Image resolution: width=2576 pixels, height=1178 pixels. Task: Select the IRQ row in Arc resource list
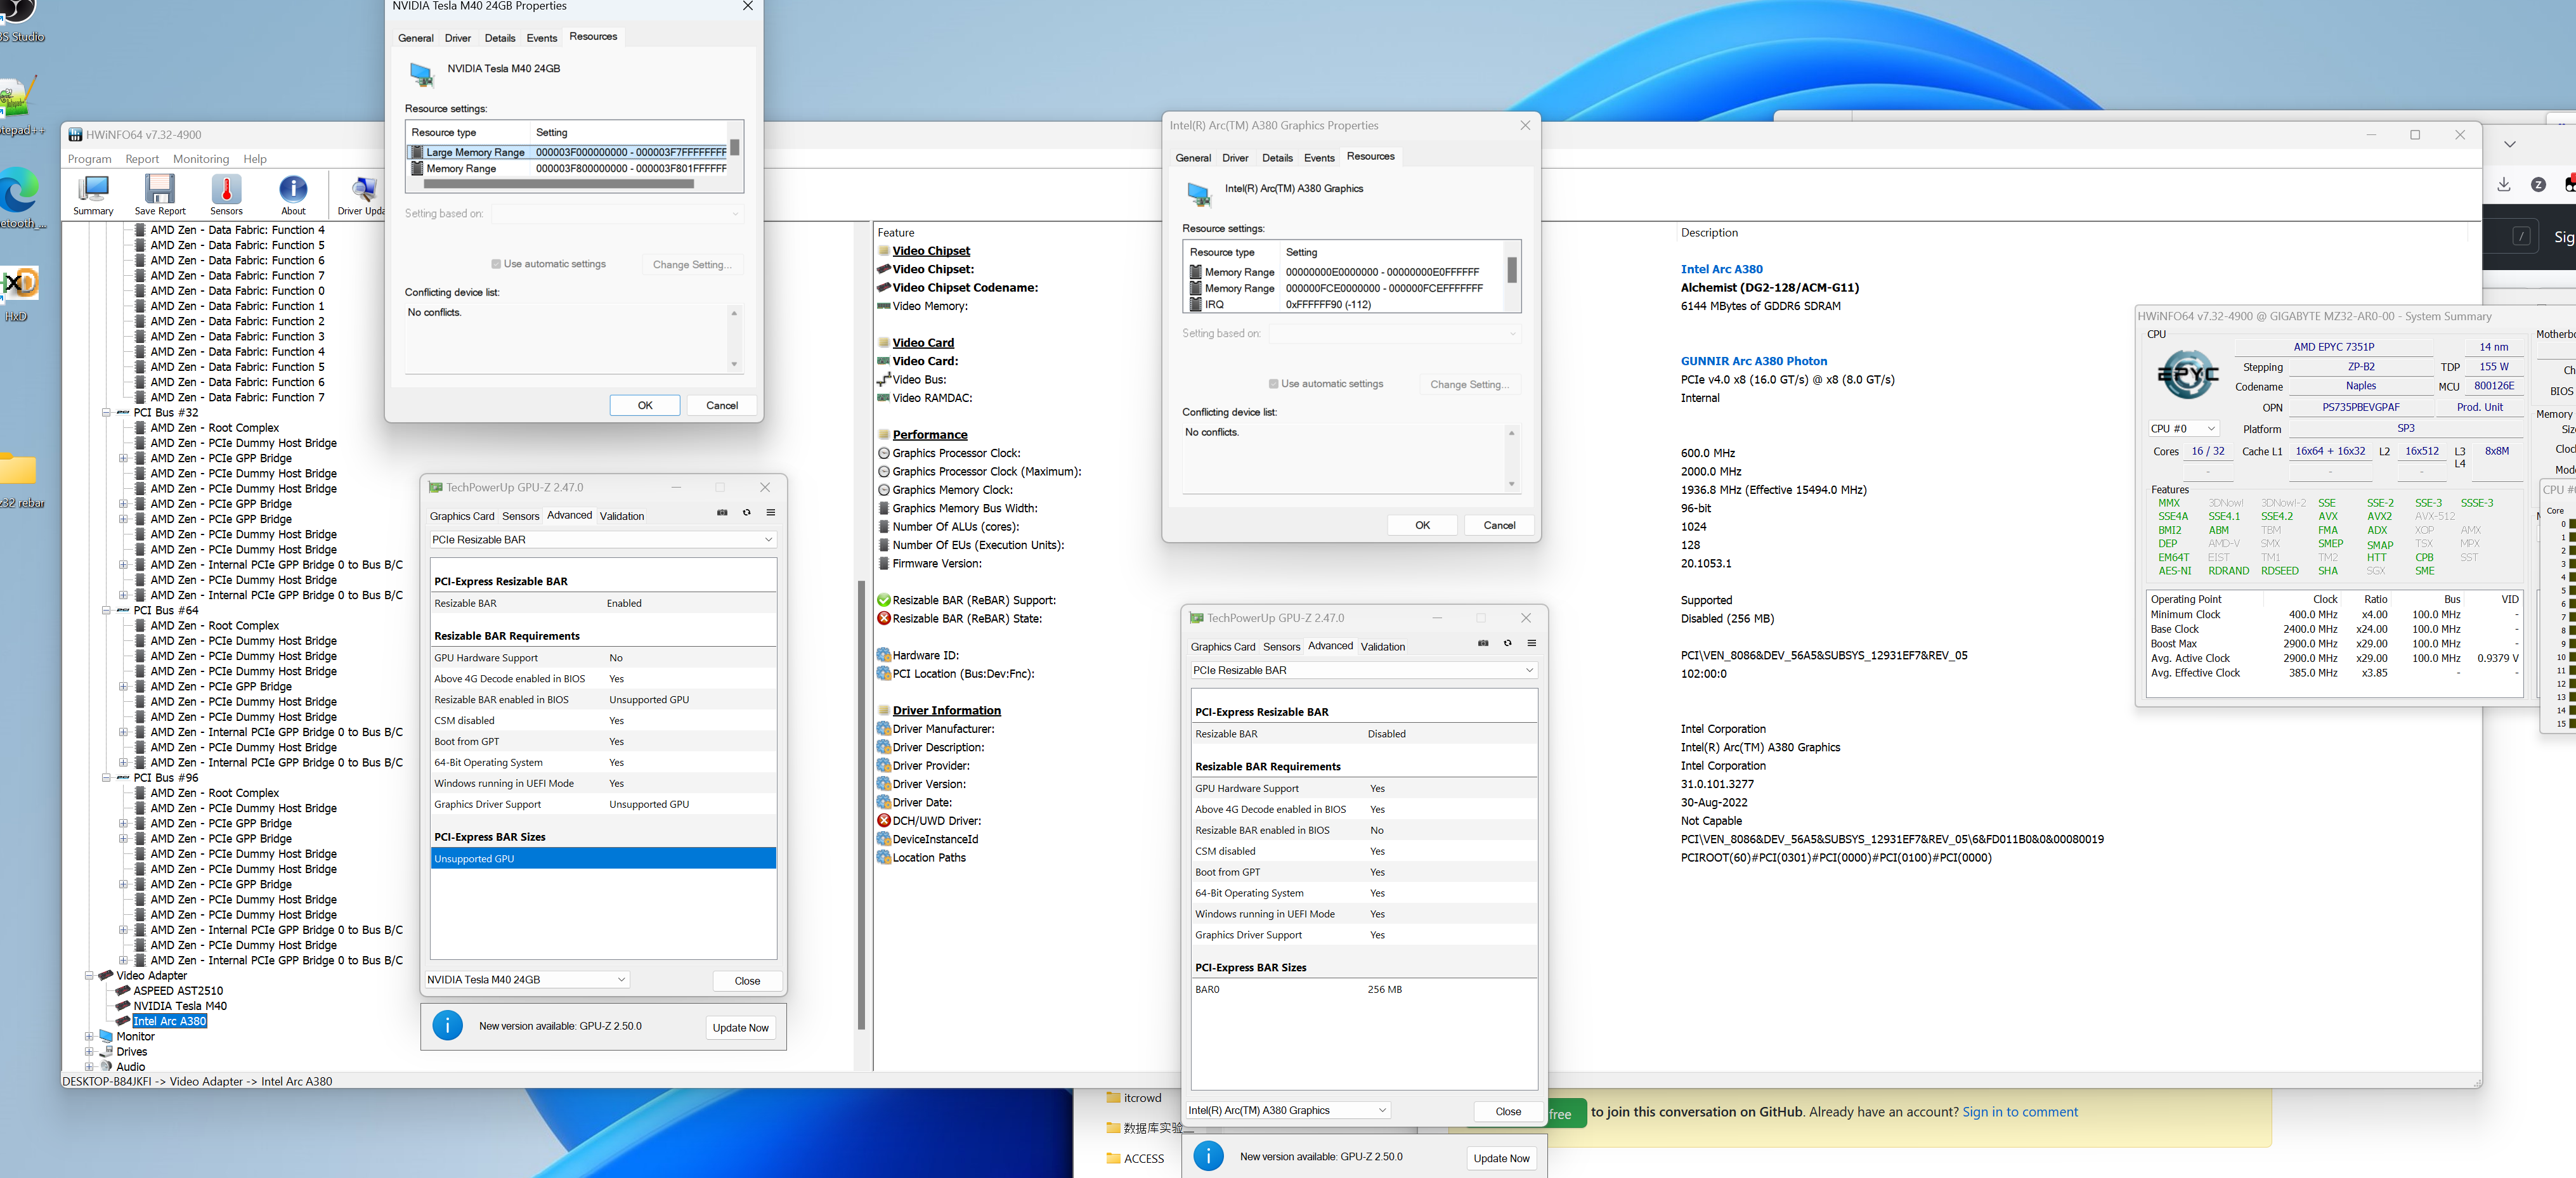(x=1344, y=305)
